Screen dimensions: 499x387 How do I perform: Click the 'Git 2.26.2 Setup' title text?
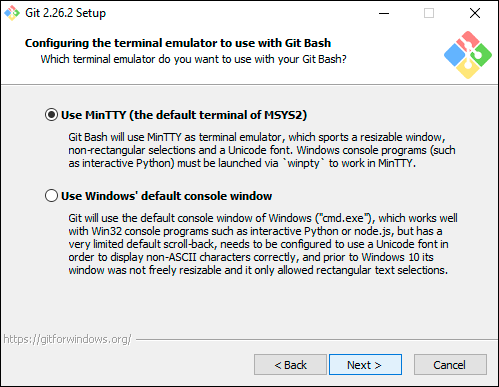pyautogui.click(x=65, y=13)
